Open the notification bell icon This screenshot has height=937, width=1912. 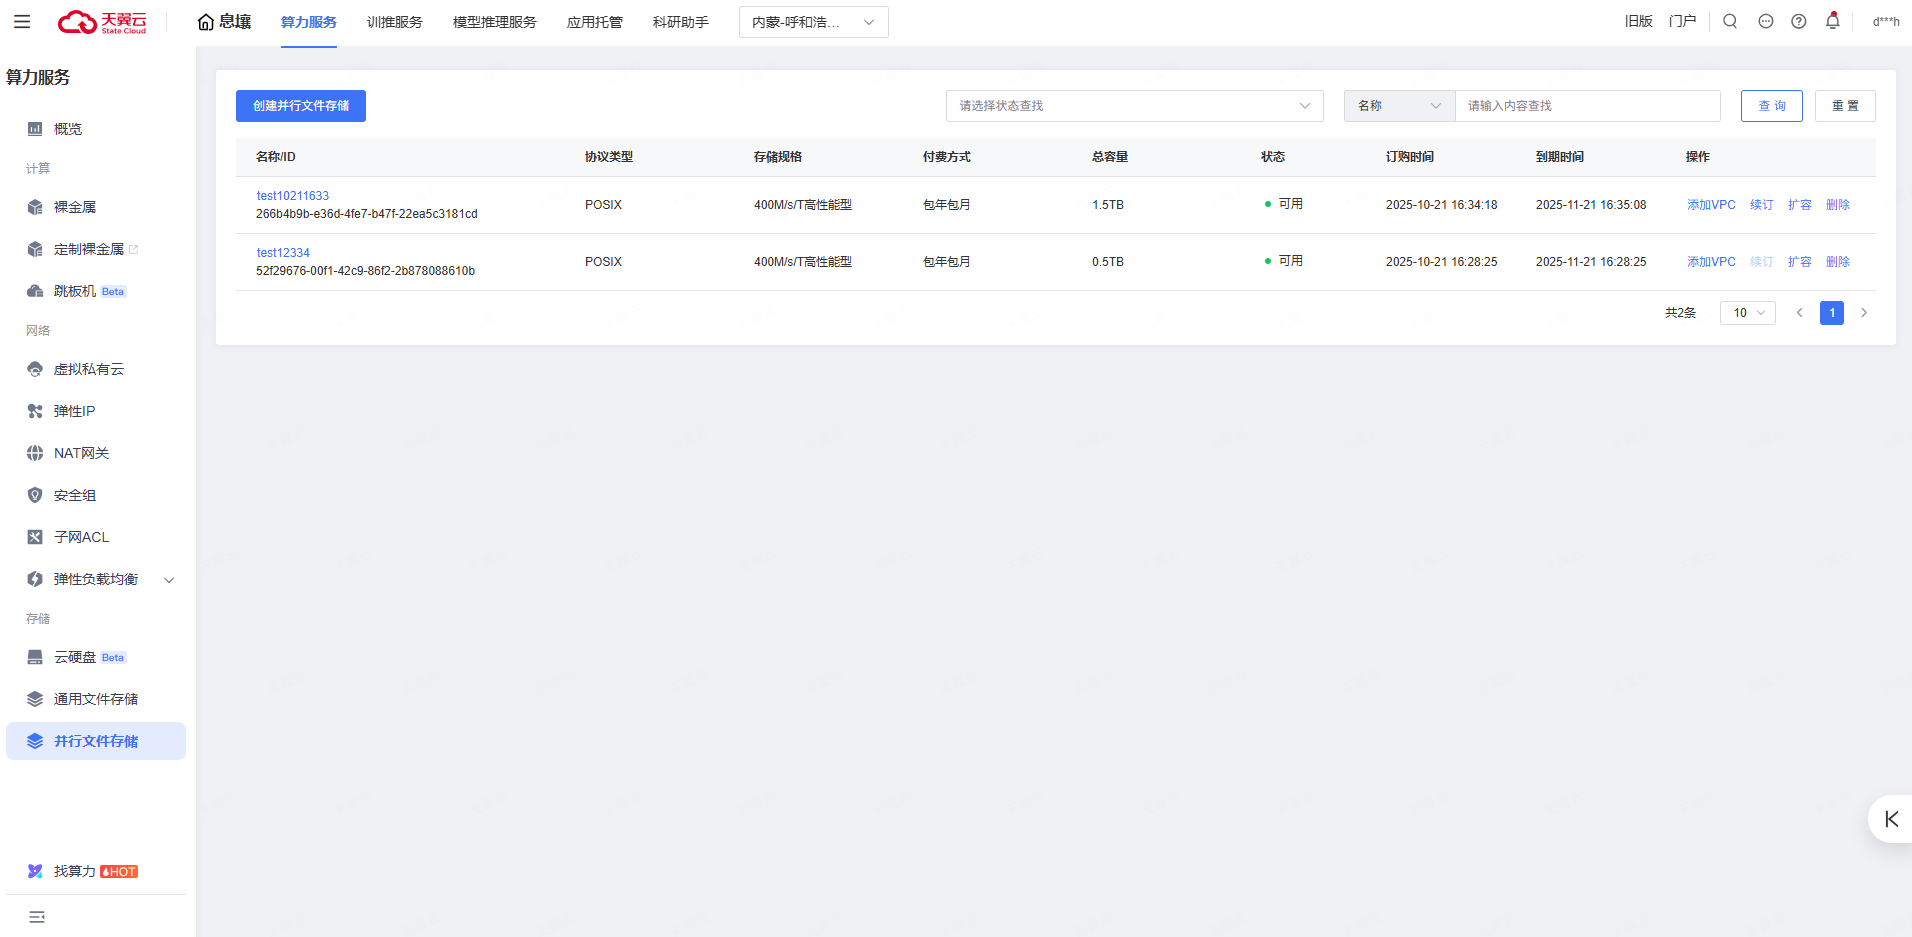point(1832,21)
